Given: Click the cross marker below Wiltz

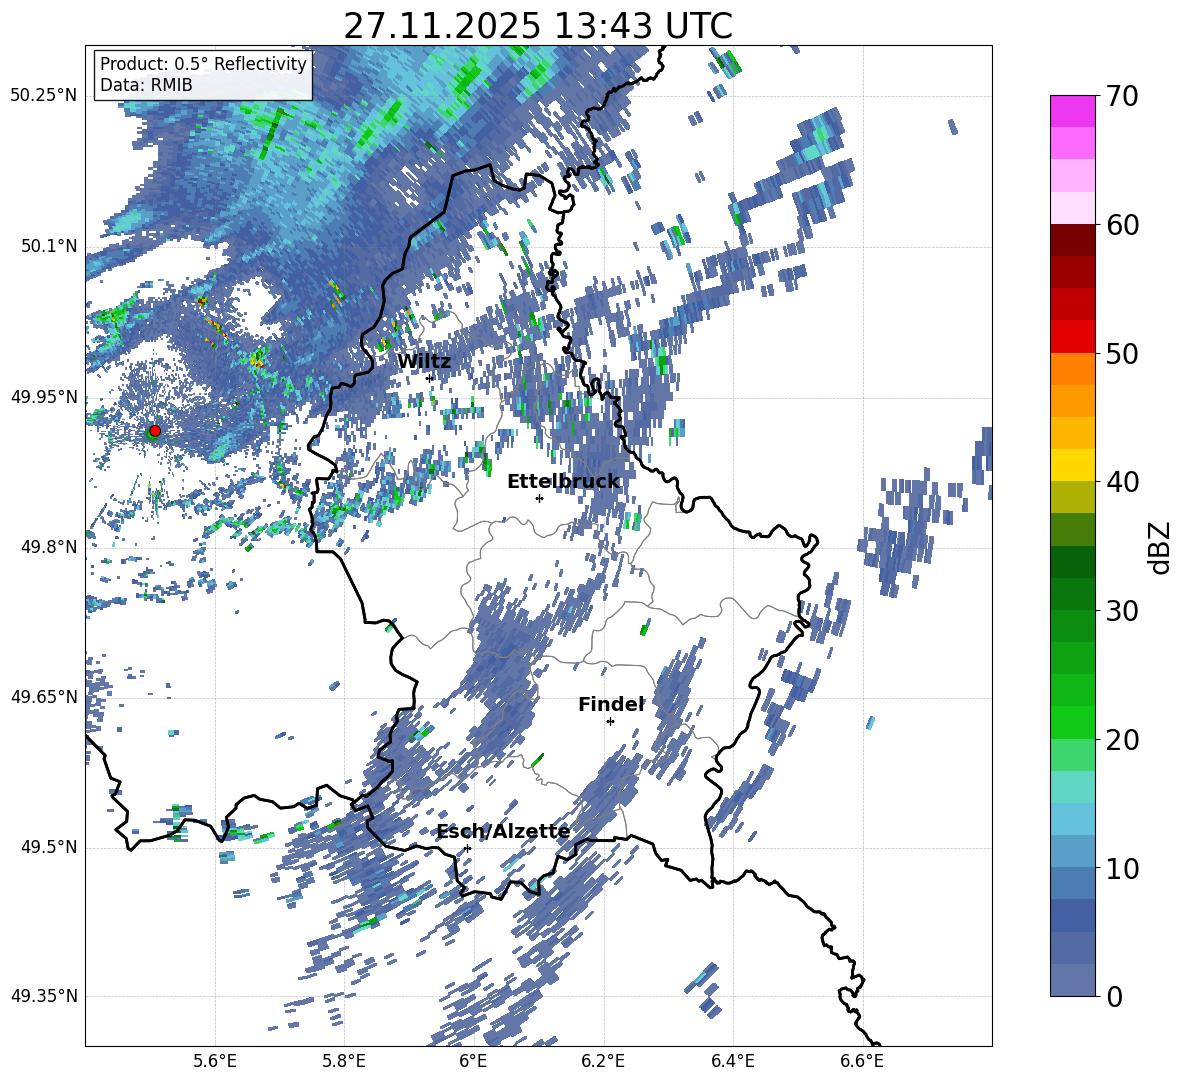Looking at the screenshot, I should pos(430,378).
